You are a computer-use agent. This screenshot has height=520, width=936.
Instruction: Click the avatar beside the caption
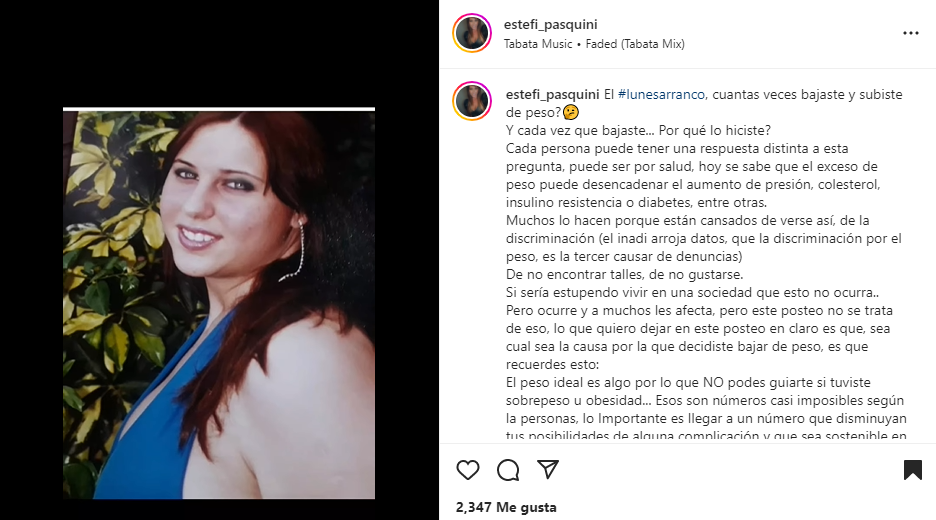tap(472, 101)
